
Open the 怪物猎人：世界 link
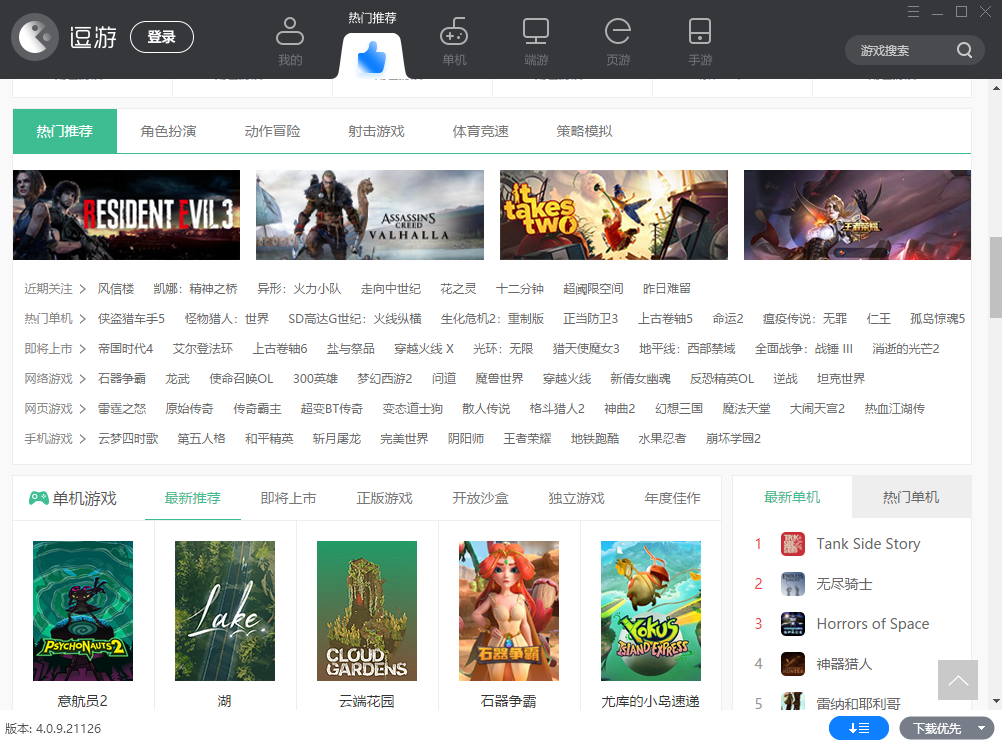[227, 319]
